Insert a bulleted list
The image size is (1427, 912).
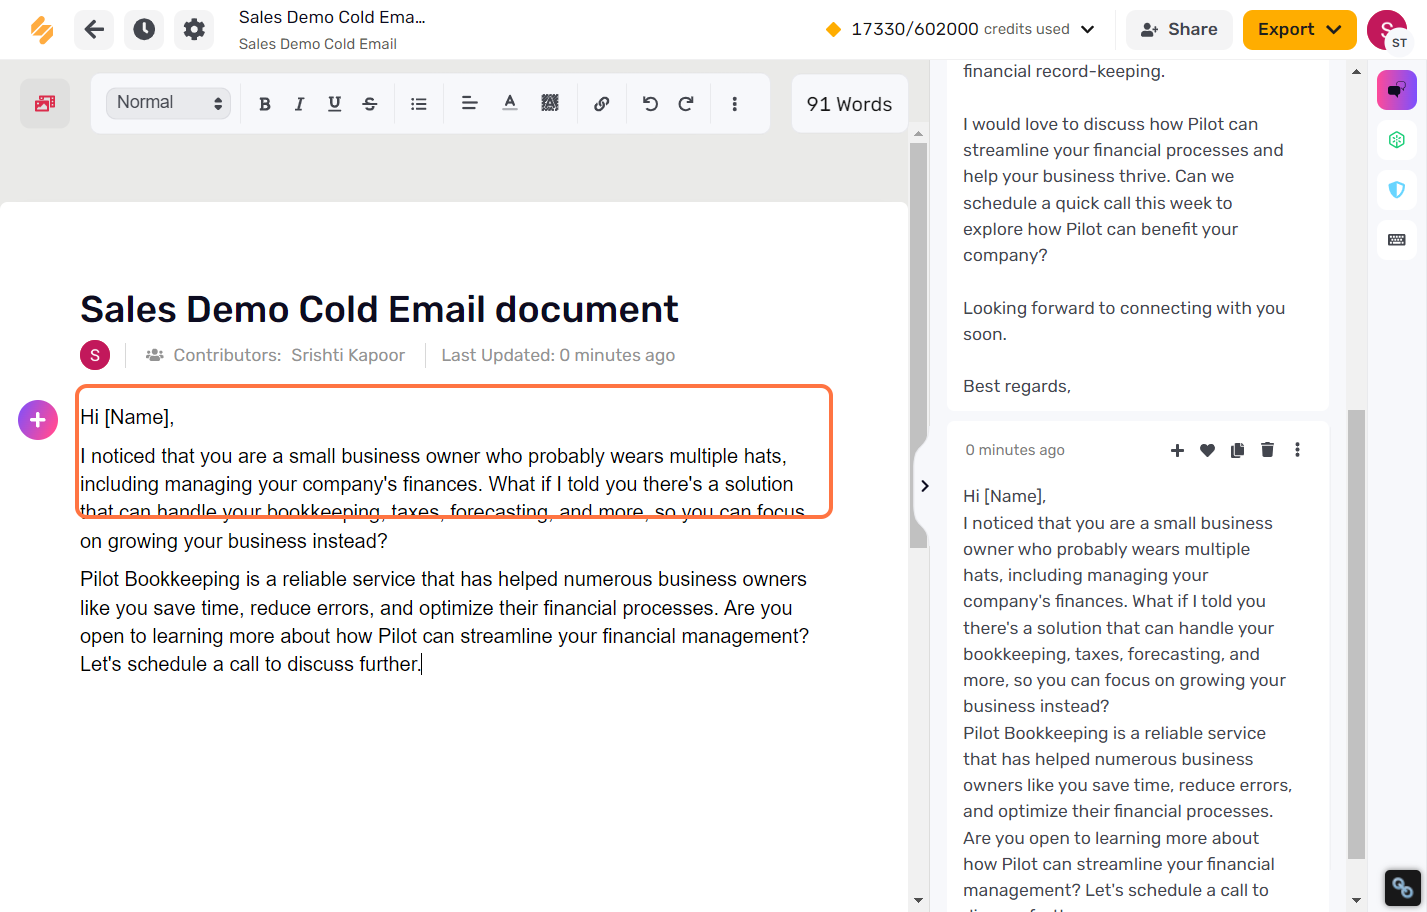pos(419,104)
